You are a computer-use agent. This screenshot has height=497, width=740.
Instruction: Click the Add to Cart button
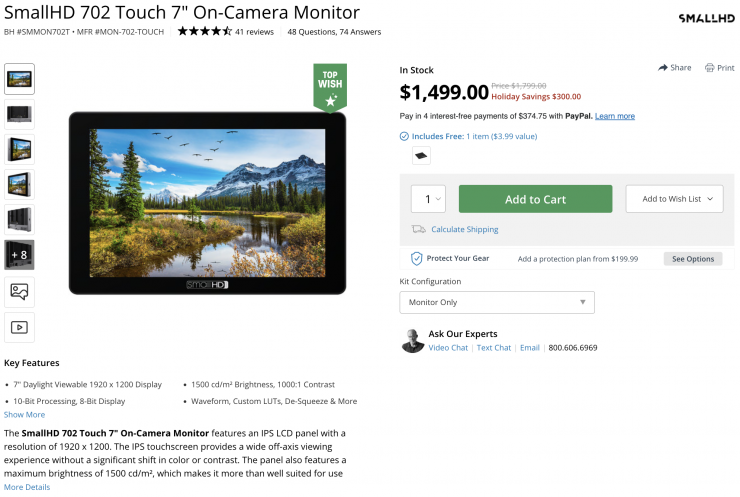coord(535,199)
